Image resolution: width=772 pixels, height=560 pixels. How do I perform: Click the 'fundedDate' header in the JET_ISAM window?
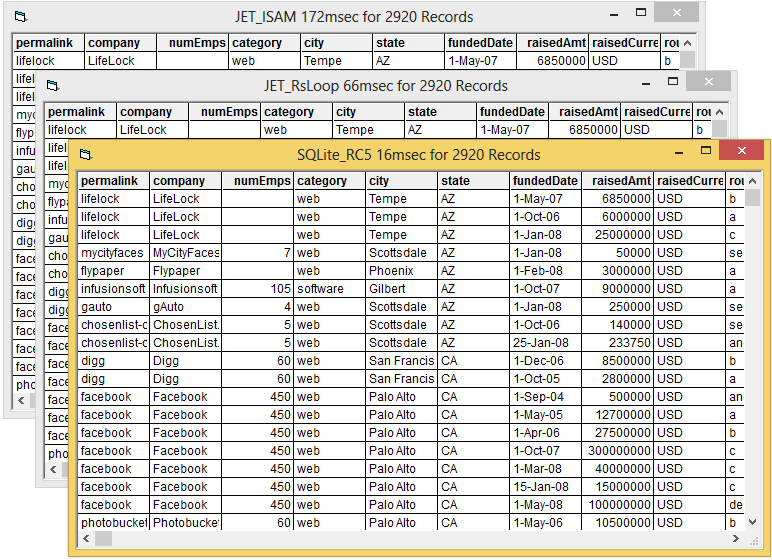point(481,43)
